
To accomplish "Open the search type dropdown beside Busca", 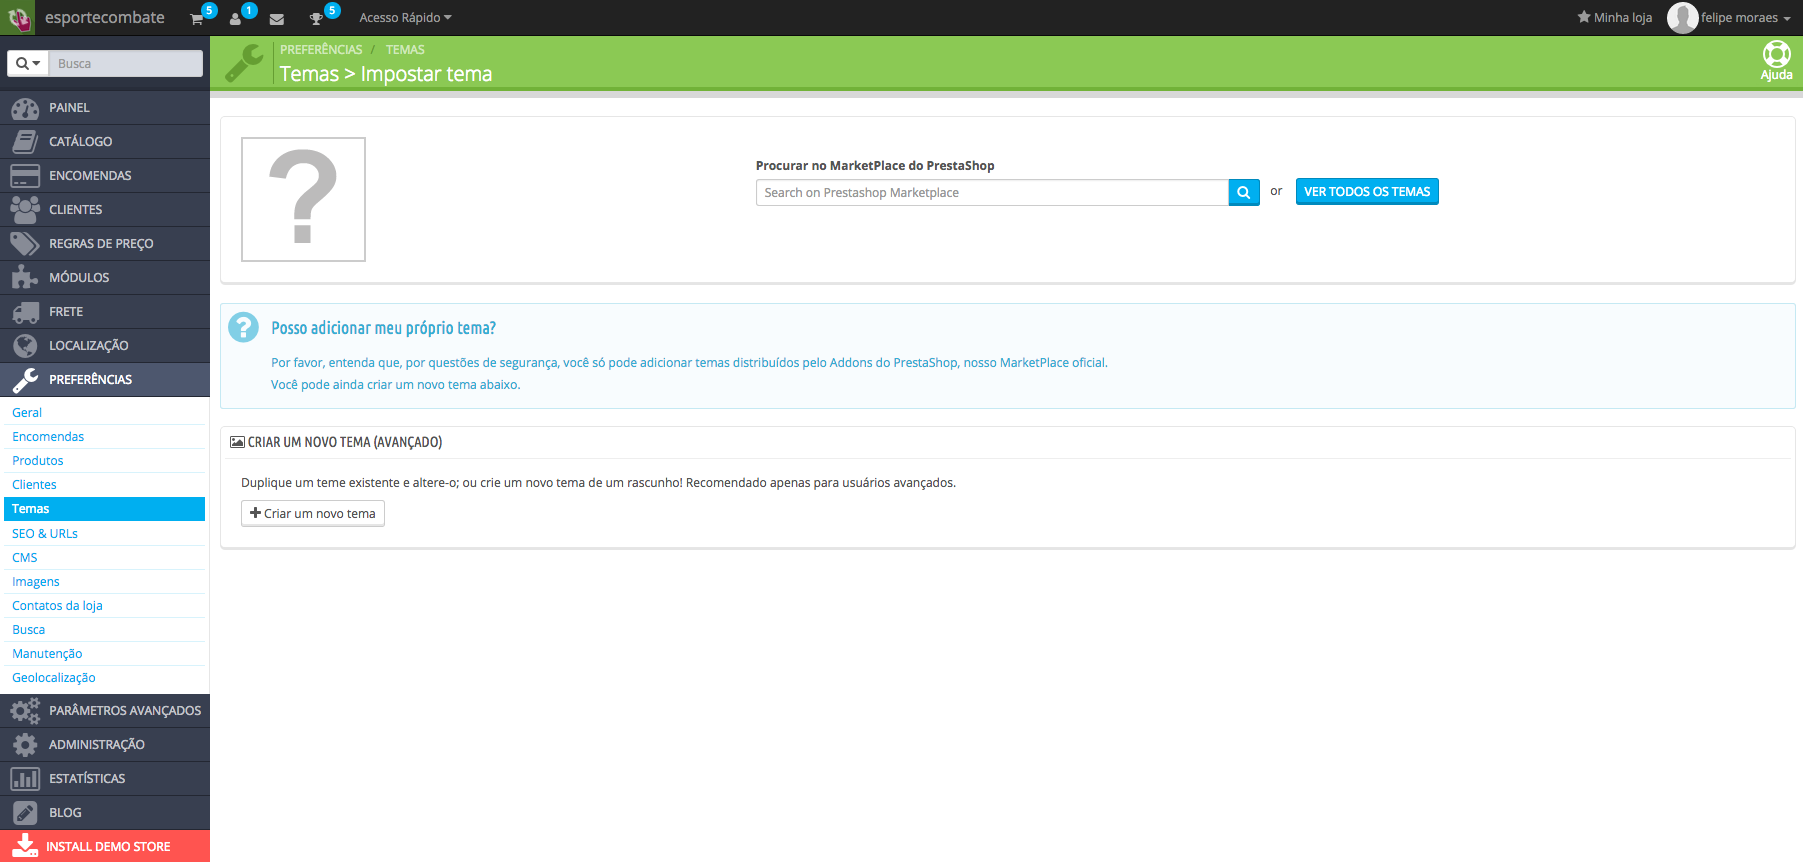I will (x=28, y=63).
